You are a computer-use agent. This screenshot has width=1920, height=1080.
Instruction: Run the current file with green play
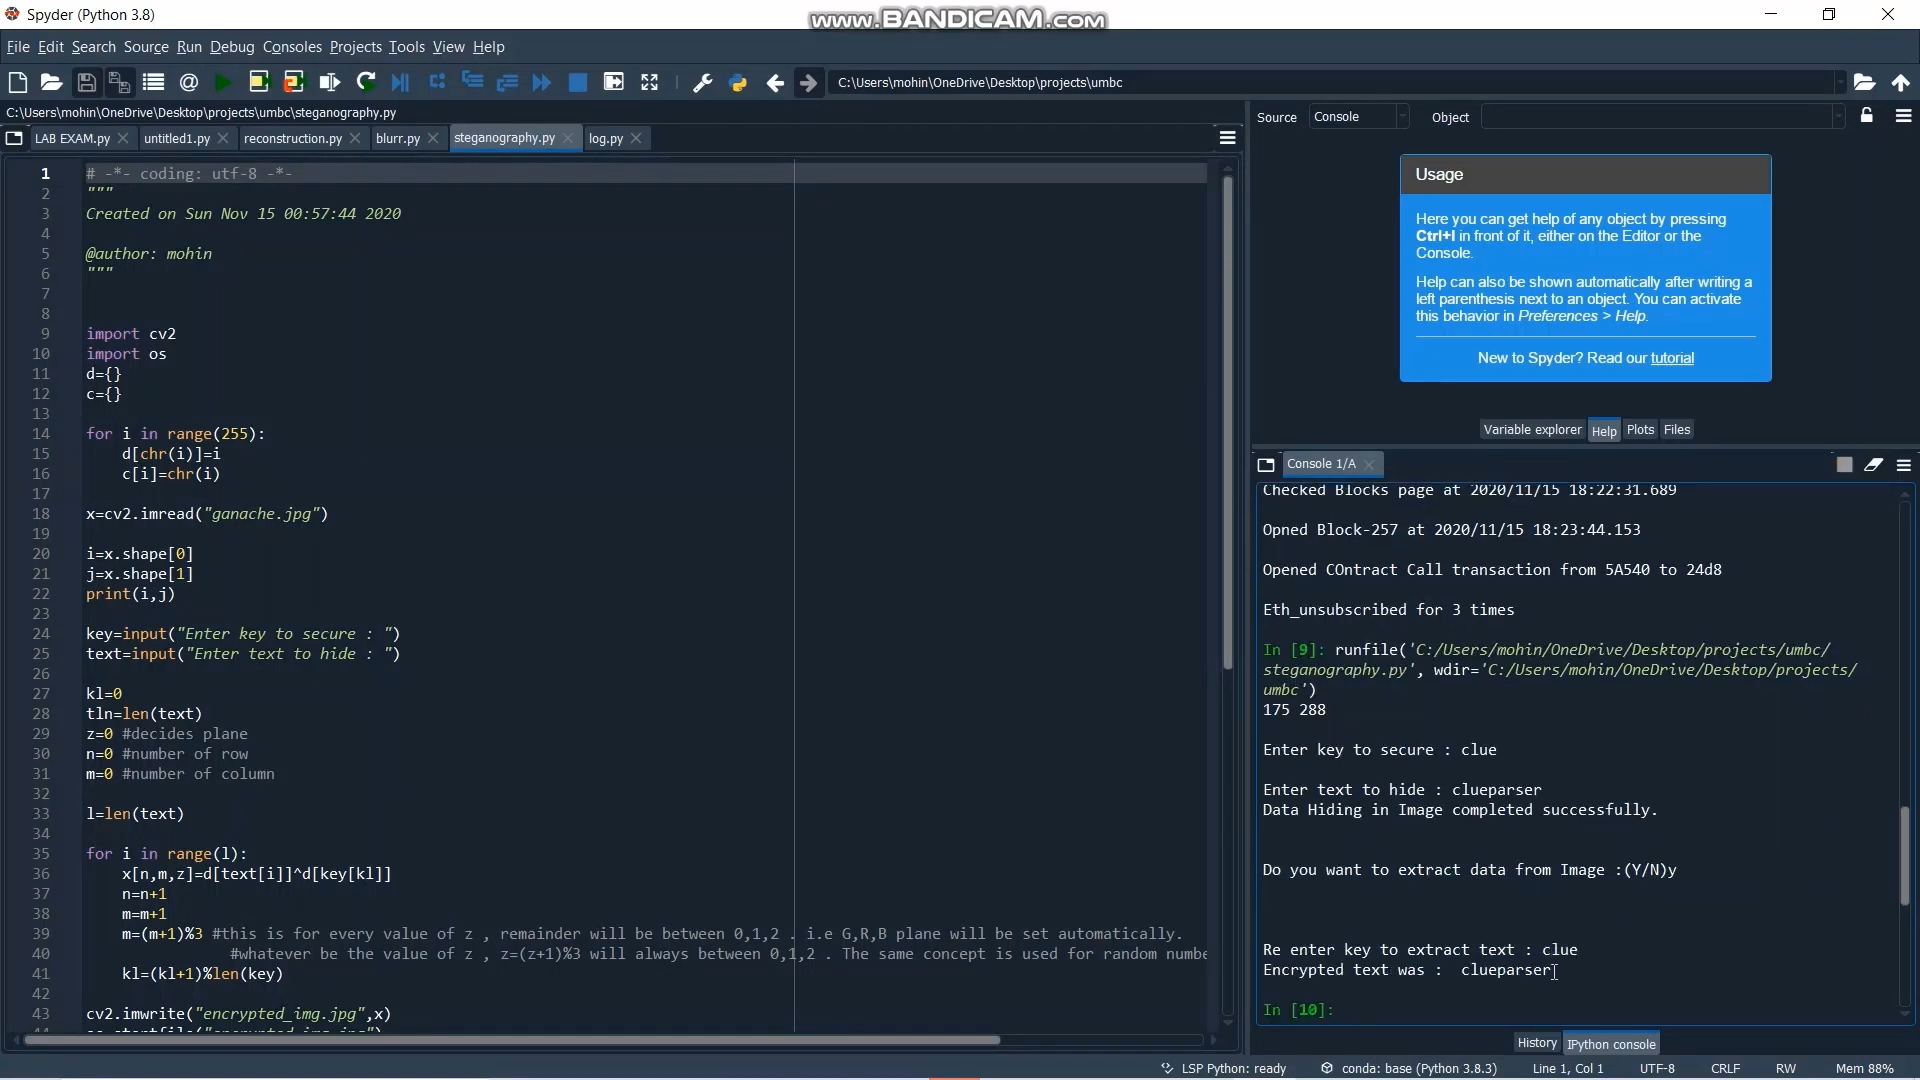tap(223, 82)
